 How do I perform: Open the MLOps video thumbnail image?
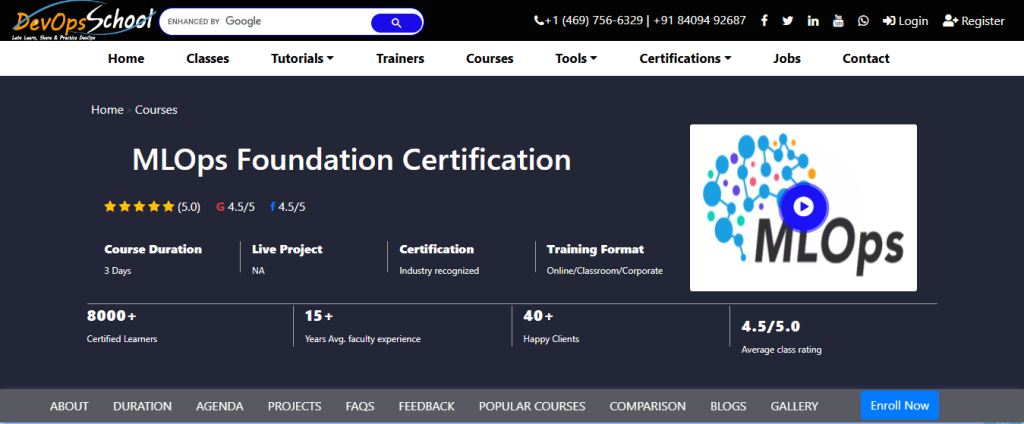803,208
